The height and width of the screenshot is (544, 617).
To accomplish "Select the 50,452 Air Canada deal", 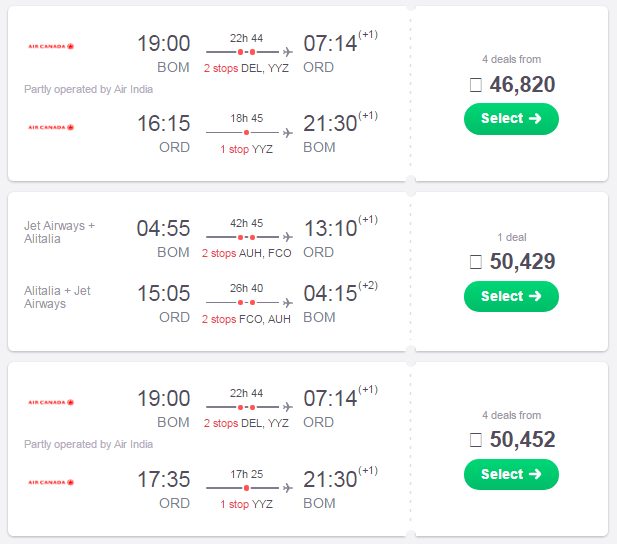I will point(511,474).
